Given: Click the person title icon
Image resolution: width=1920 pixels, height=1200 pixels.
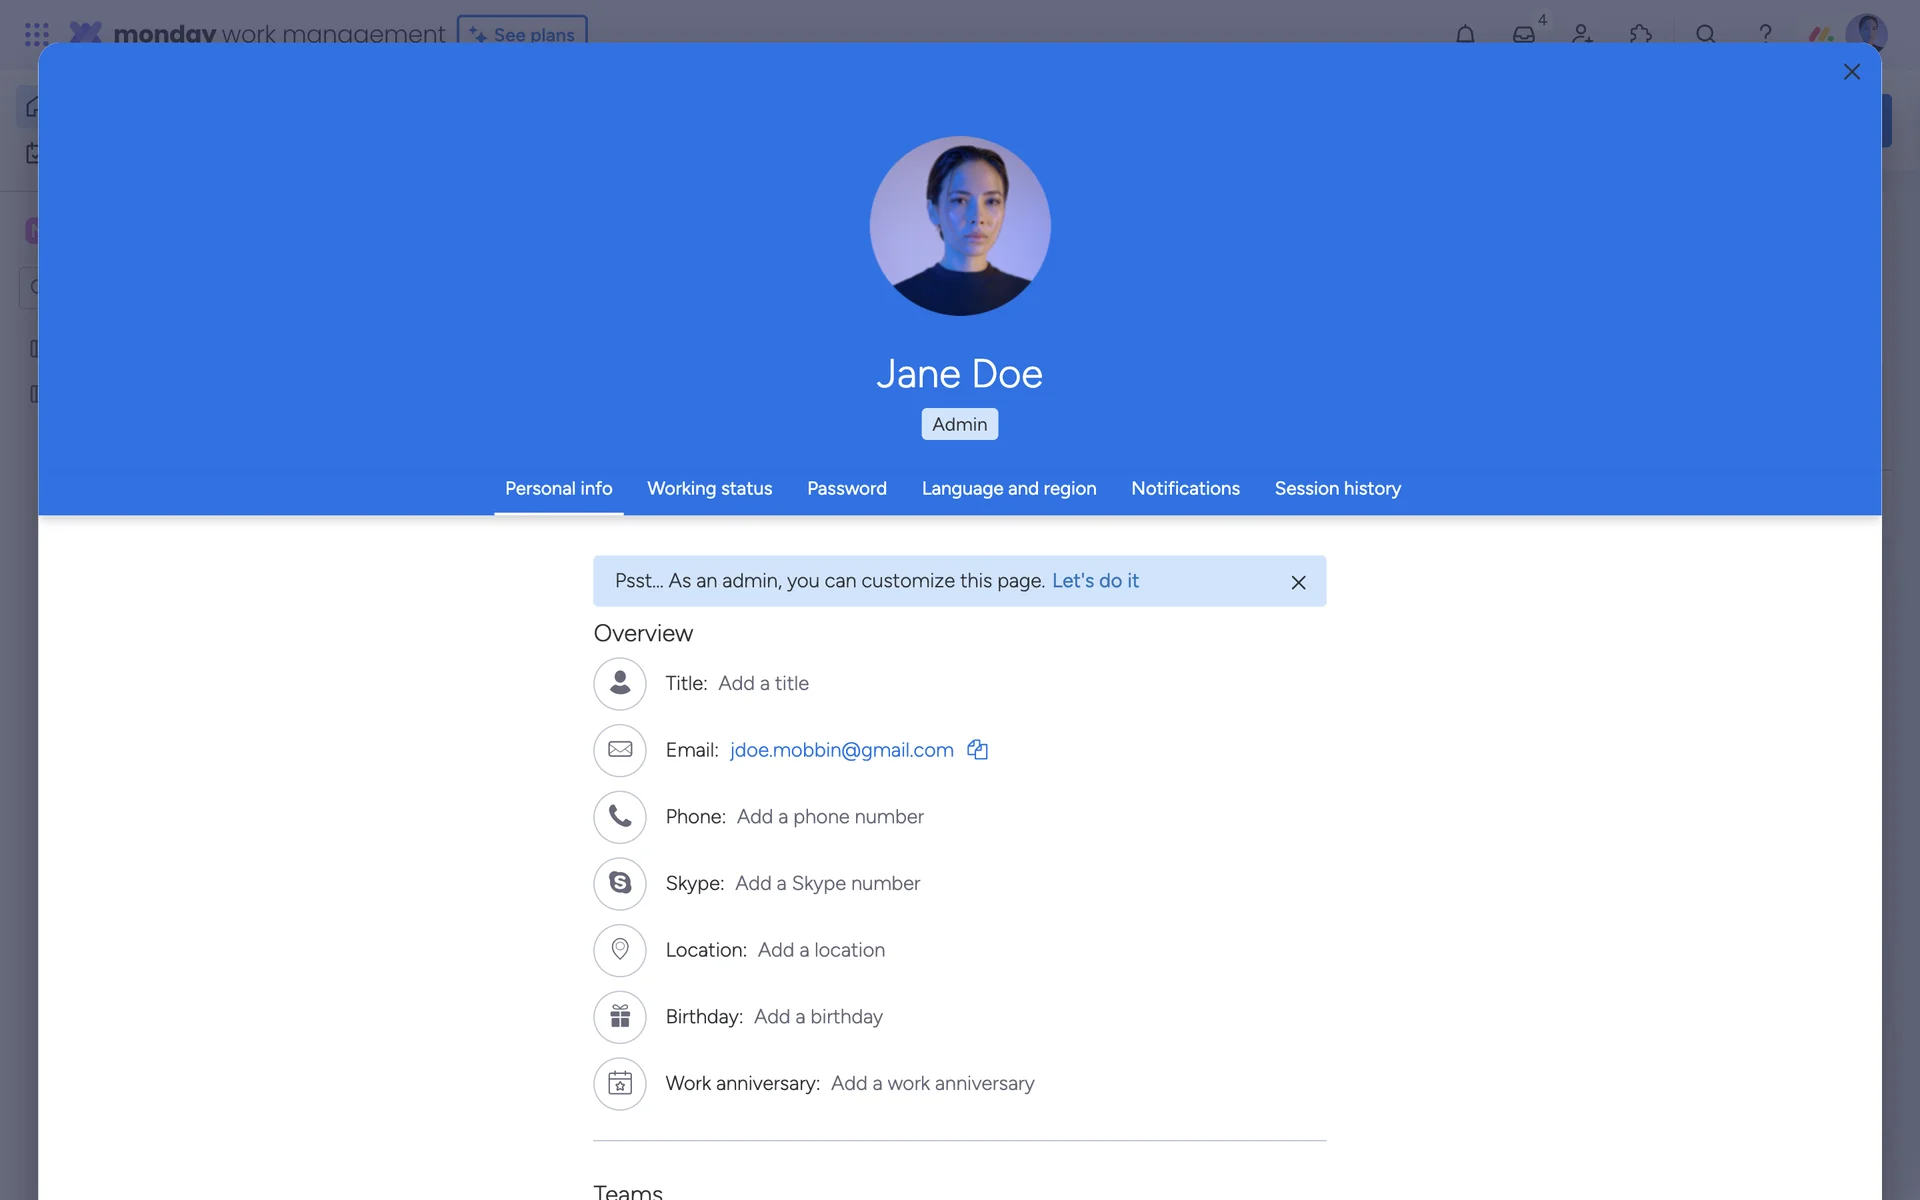Looking at the screenshot, I should pyautogui.click(x=620, y=684).
